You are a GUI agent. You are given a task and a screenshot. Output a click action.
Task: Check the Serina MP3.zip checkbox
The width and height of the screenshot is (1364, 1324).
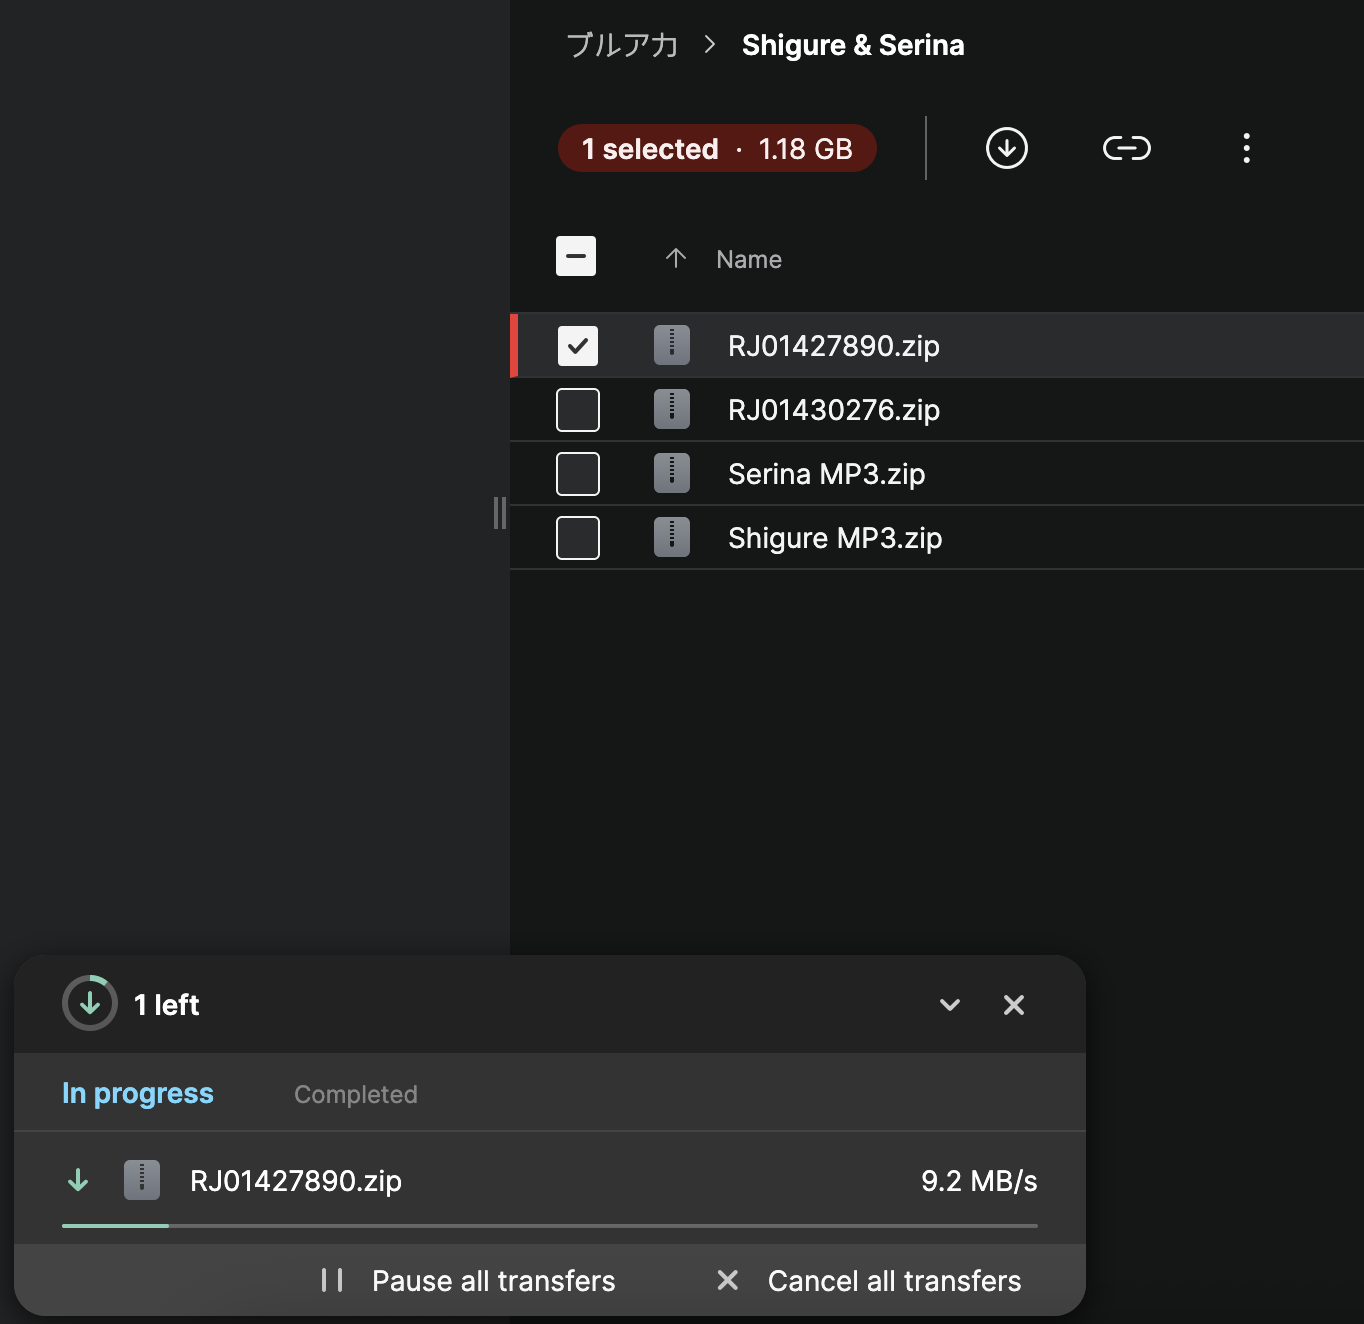tap(578, 474)
